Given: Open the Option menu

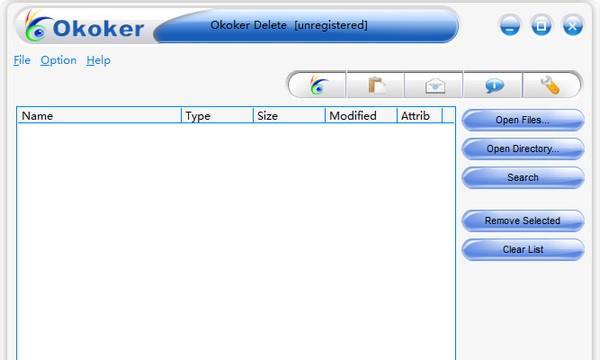Looking at the screenshot, I should [x=58, y=60].
